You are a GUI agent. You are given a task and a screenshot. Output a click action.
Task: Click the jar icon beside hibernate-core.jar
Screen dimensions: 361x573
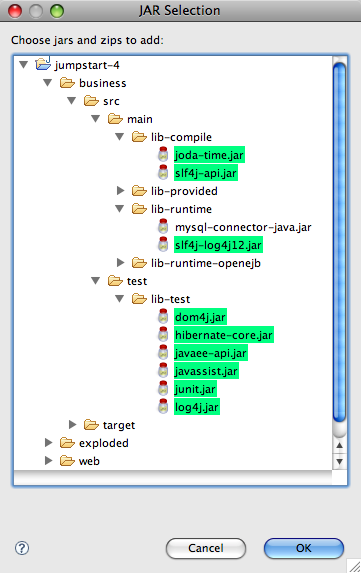[163, 335]
